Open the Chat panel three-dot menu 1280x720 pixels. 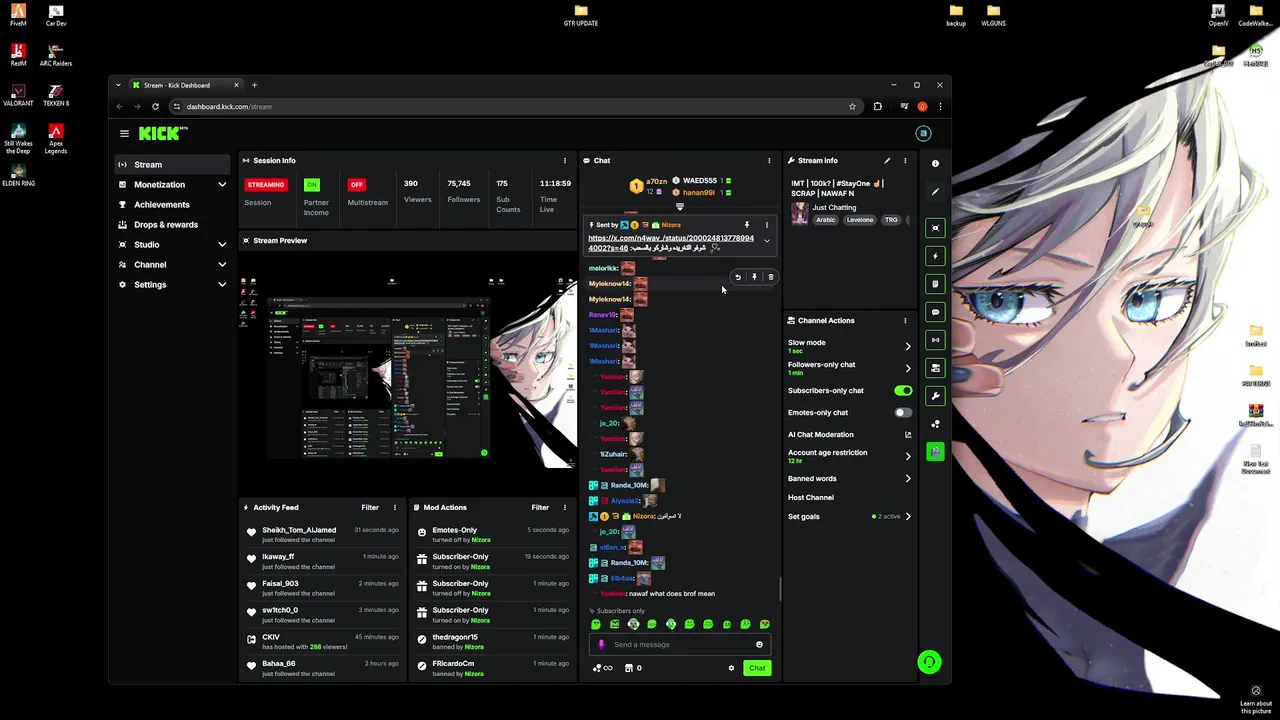coord(769,160)
